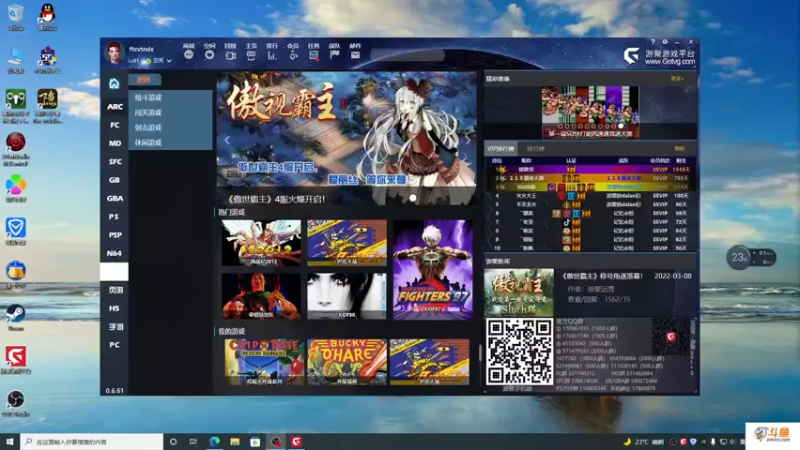Open the Chip 'n Dale game in my games
This screenshot has height=450, width=800.
pos(264,362)
